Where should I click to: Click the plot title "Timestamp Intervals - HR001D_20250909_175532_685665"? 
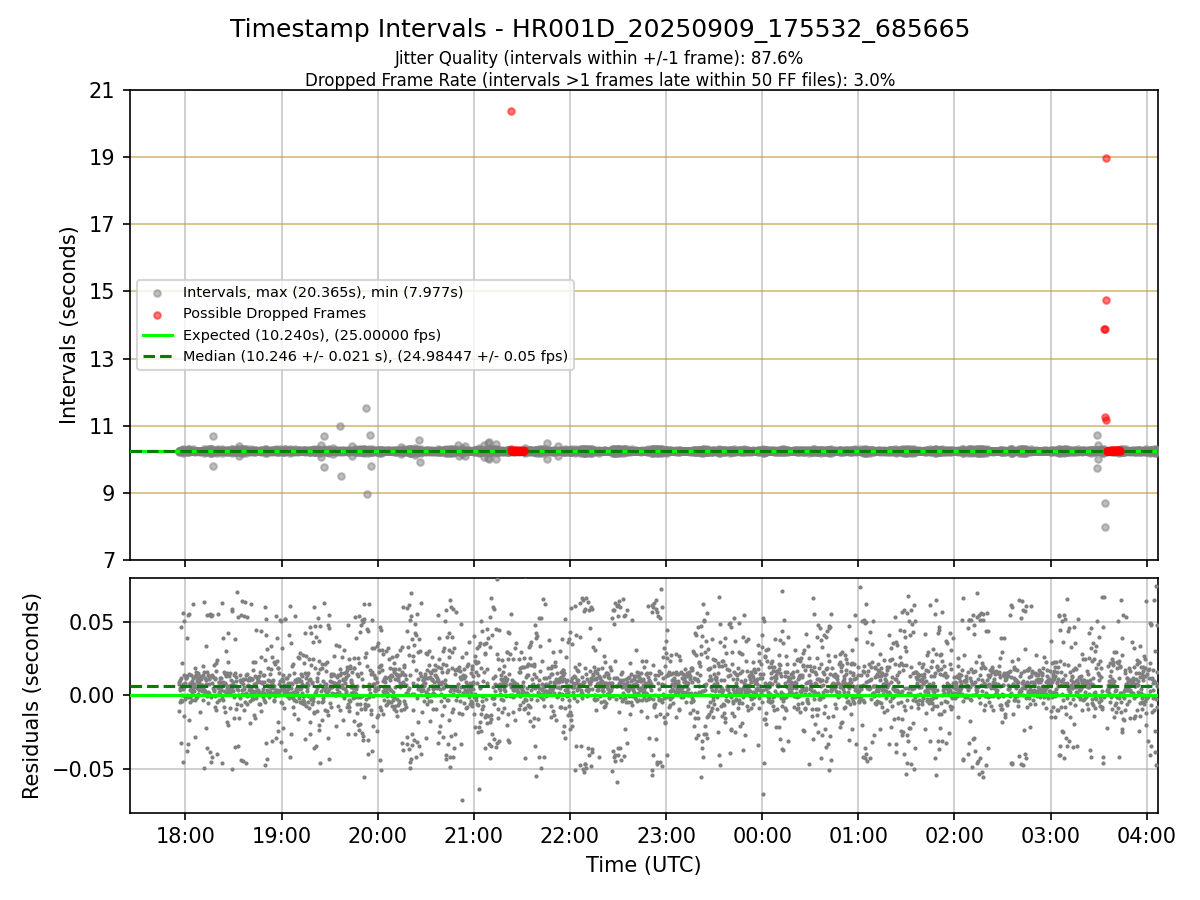click(600, 29)
